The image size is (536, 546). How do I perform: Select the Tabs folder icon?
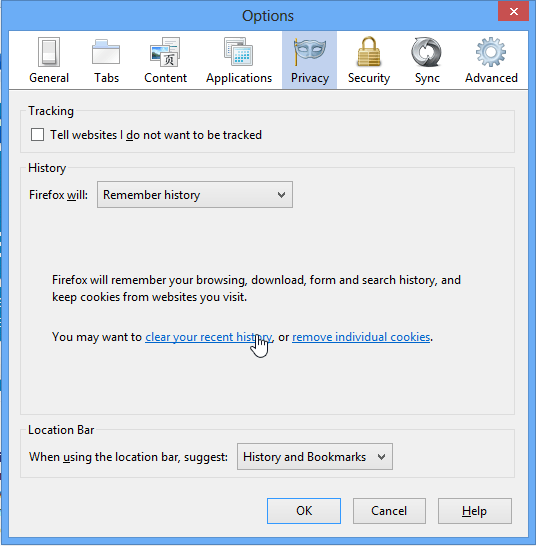click(106, 52)
